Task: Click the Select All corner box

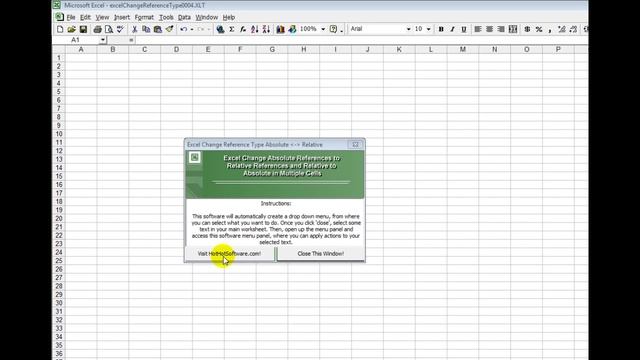Action: [x=59, y=49]
